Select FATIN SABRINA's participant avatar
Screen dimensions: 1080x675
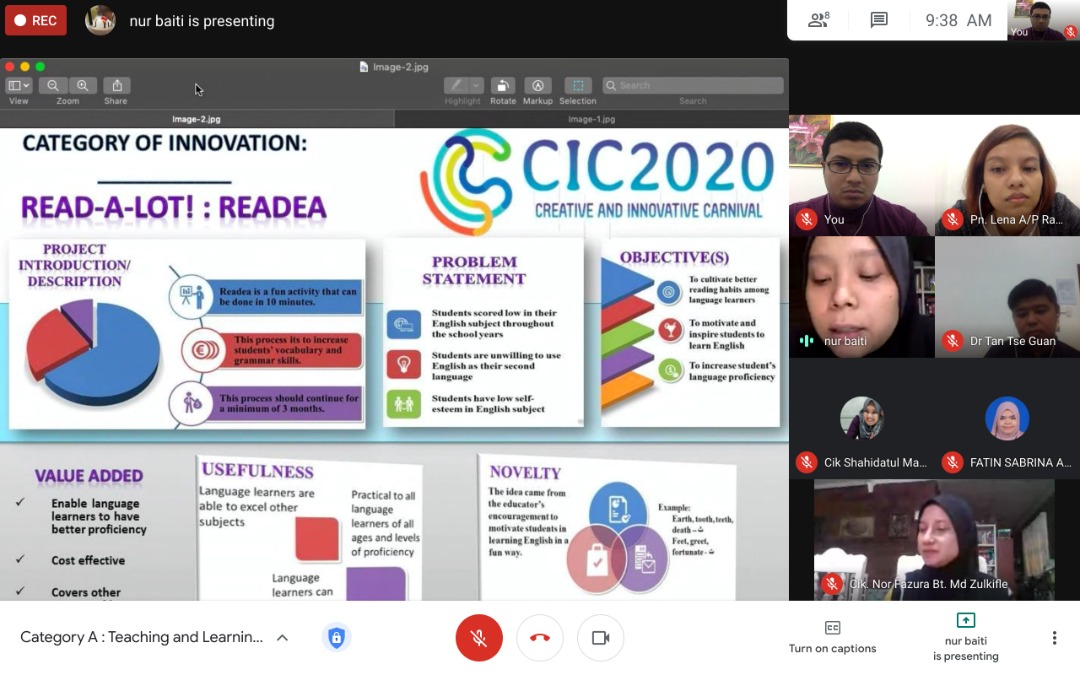pyautogui.click(x=1007, y=418)
